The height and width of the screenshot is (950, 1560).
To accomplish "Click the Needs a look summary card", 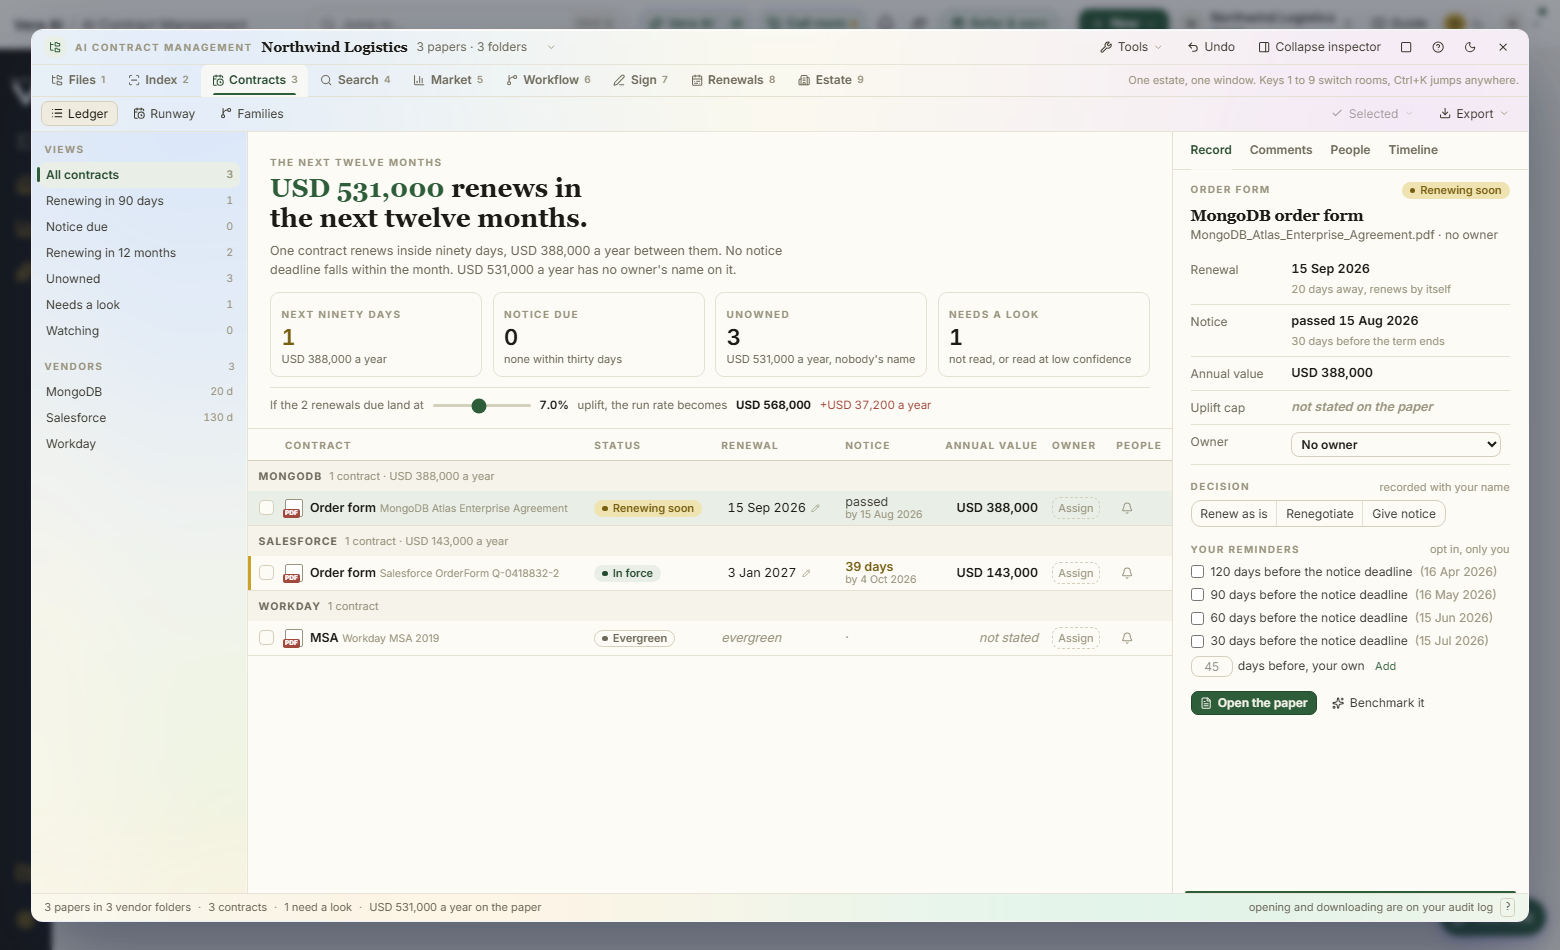I will 1043,335.
